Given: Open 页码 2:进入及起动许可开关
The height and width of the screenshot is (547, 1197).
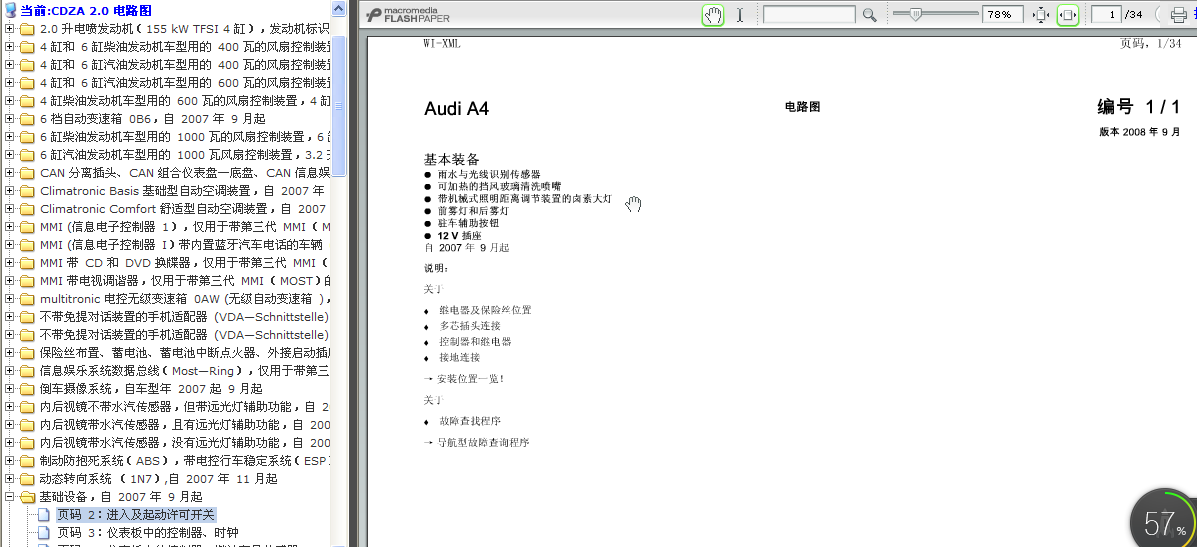Looking at the screenshot, I should (x=137, y=515).
